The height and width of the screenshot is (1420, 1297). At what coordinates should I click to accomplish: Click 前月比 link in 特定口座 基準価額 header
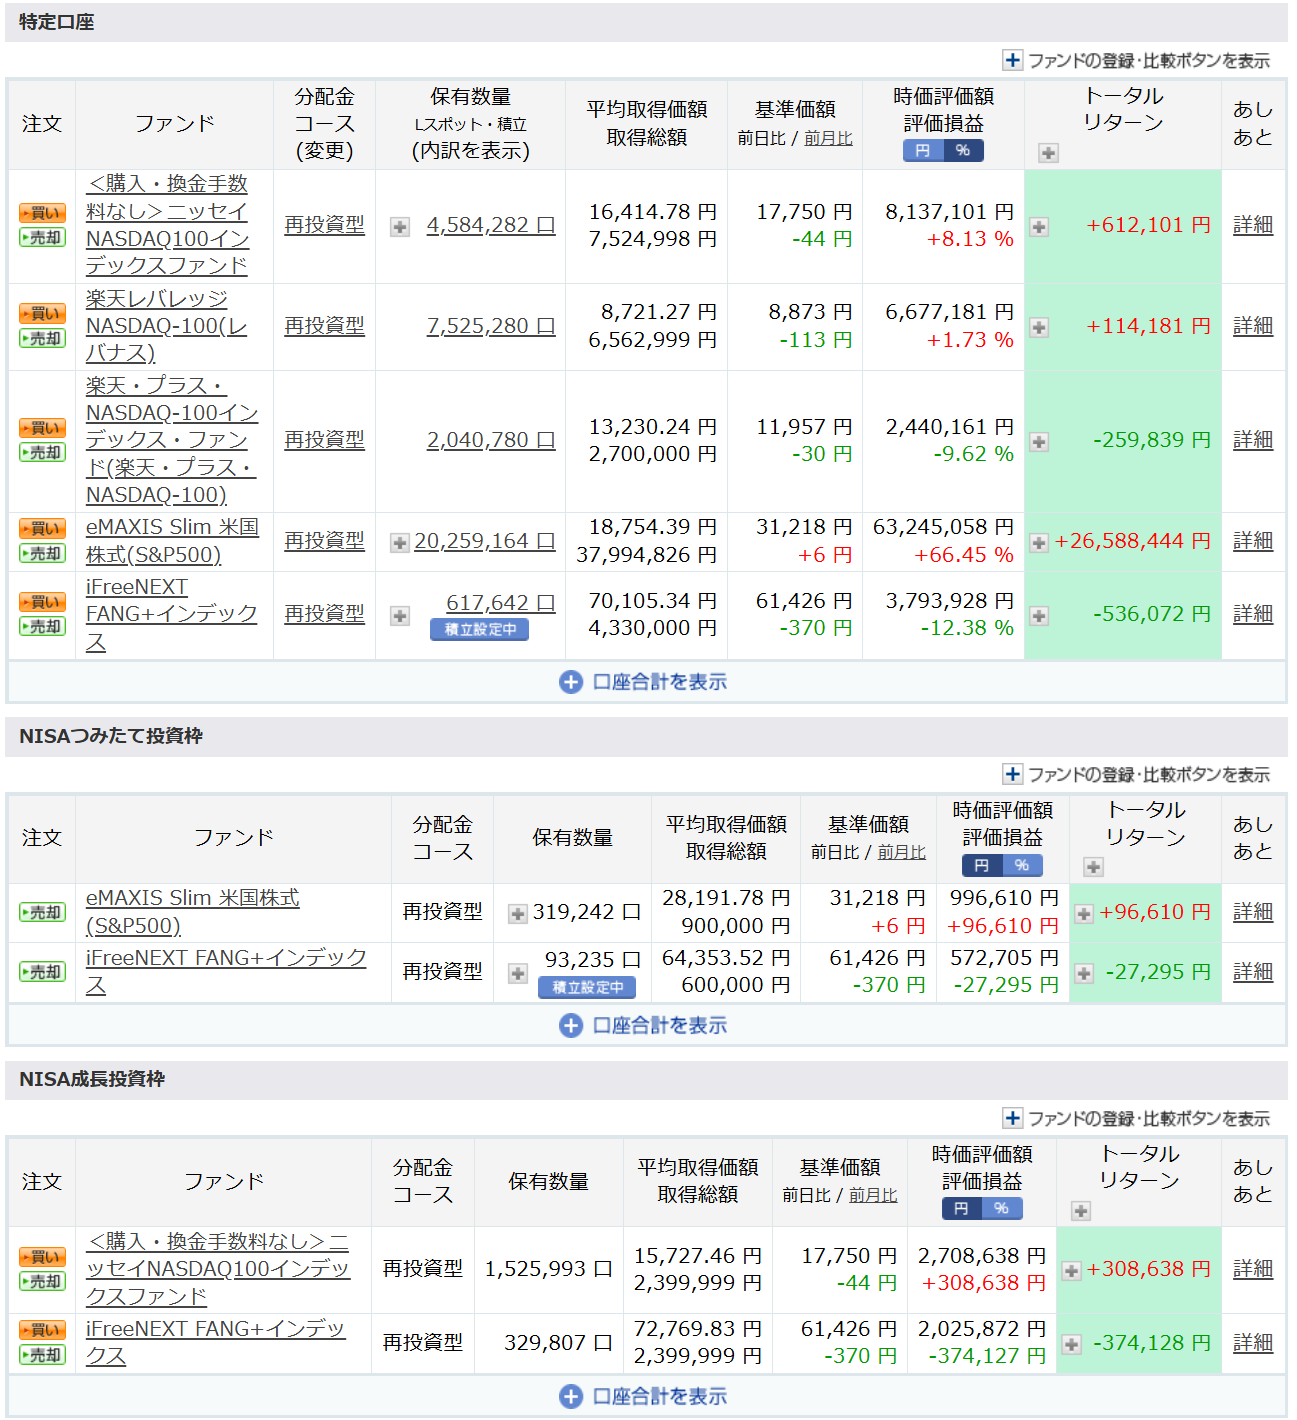tap(828, 138)
